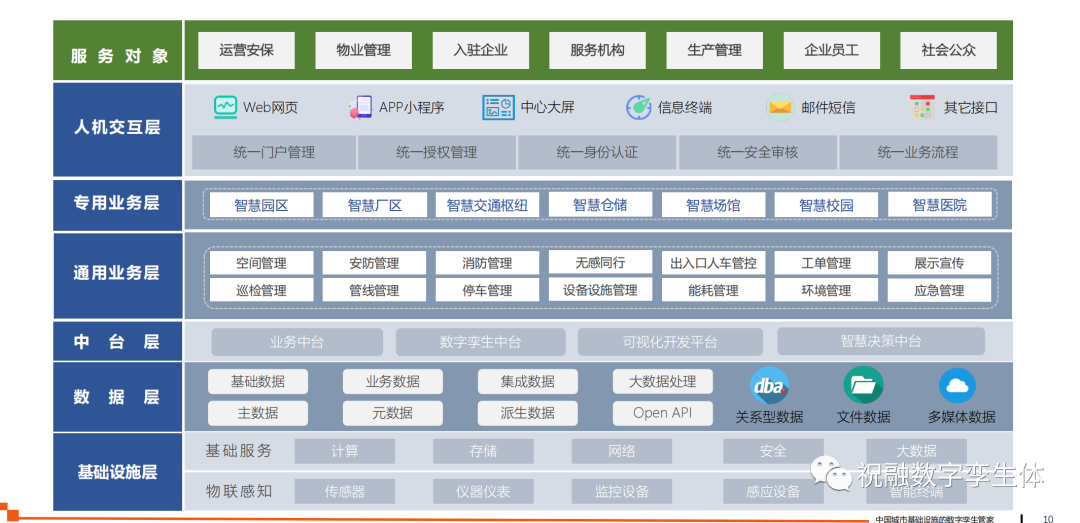Click the blue 多媒体数据 cloud icon

(x=957, y=386)
